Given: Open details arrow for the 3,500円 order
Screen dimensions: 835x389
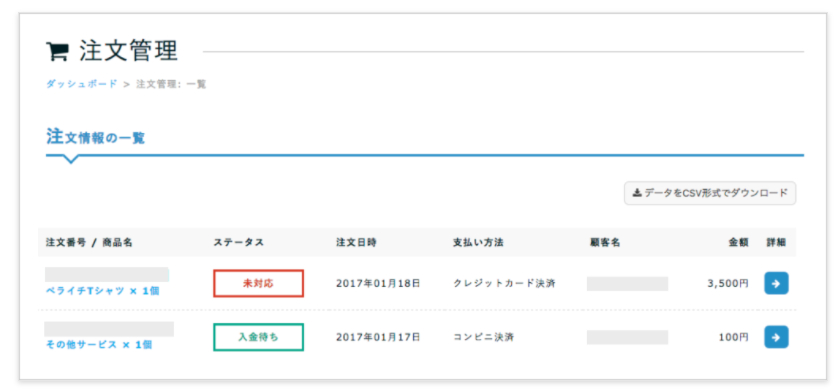Looking at the screenshot, I should coord(776,283).
